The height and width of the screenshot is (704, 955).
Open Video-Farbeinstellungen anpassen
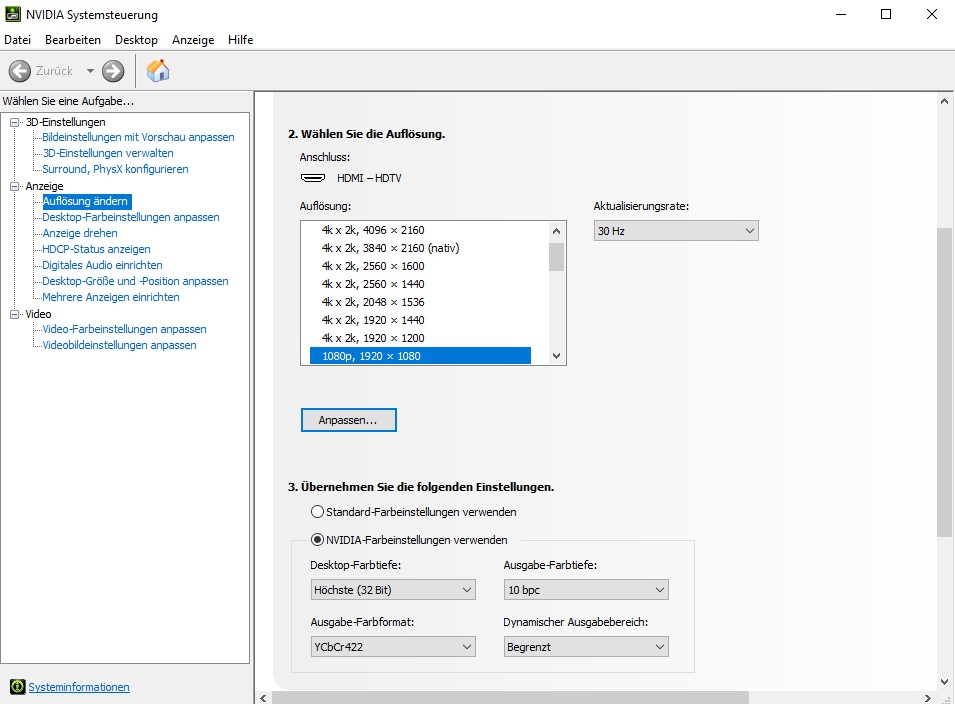click(124, 329)
